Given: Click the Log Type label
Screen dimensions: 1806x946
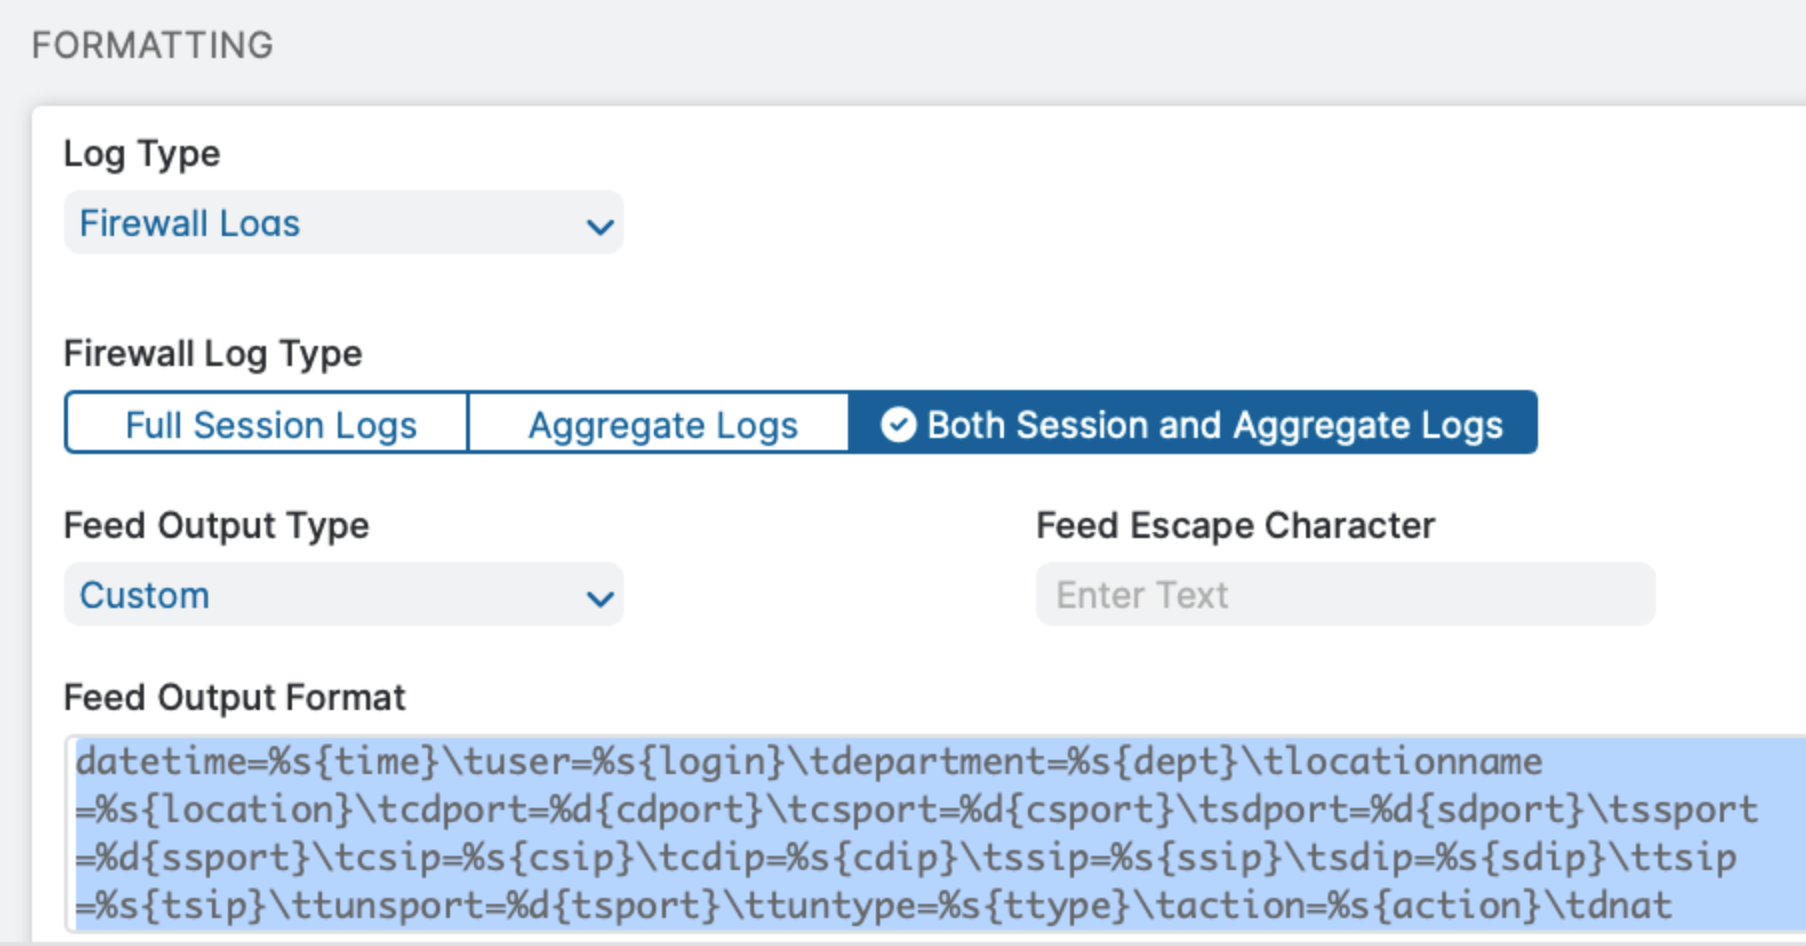Looking at the screenshot, I should pos(142,154).
